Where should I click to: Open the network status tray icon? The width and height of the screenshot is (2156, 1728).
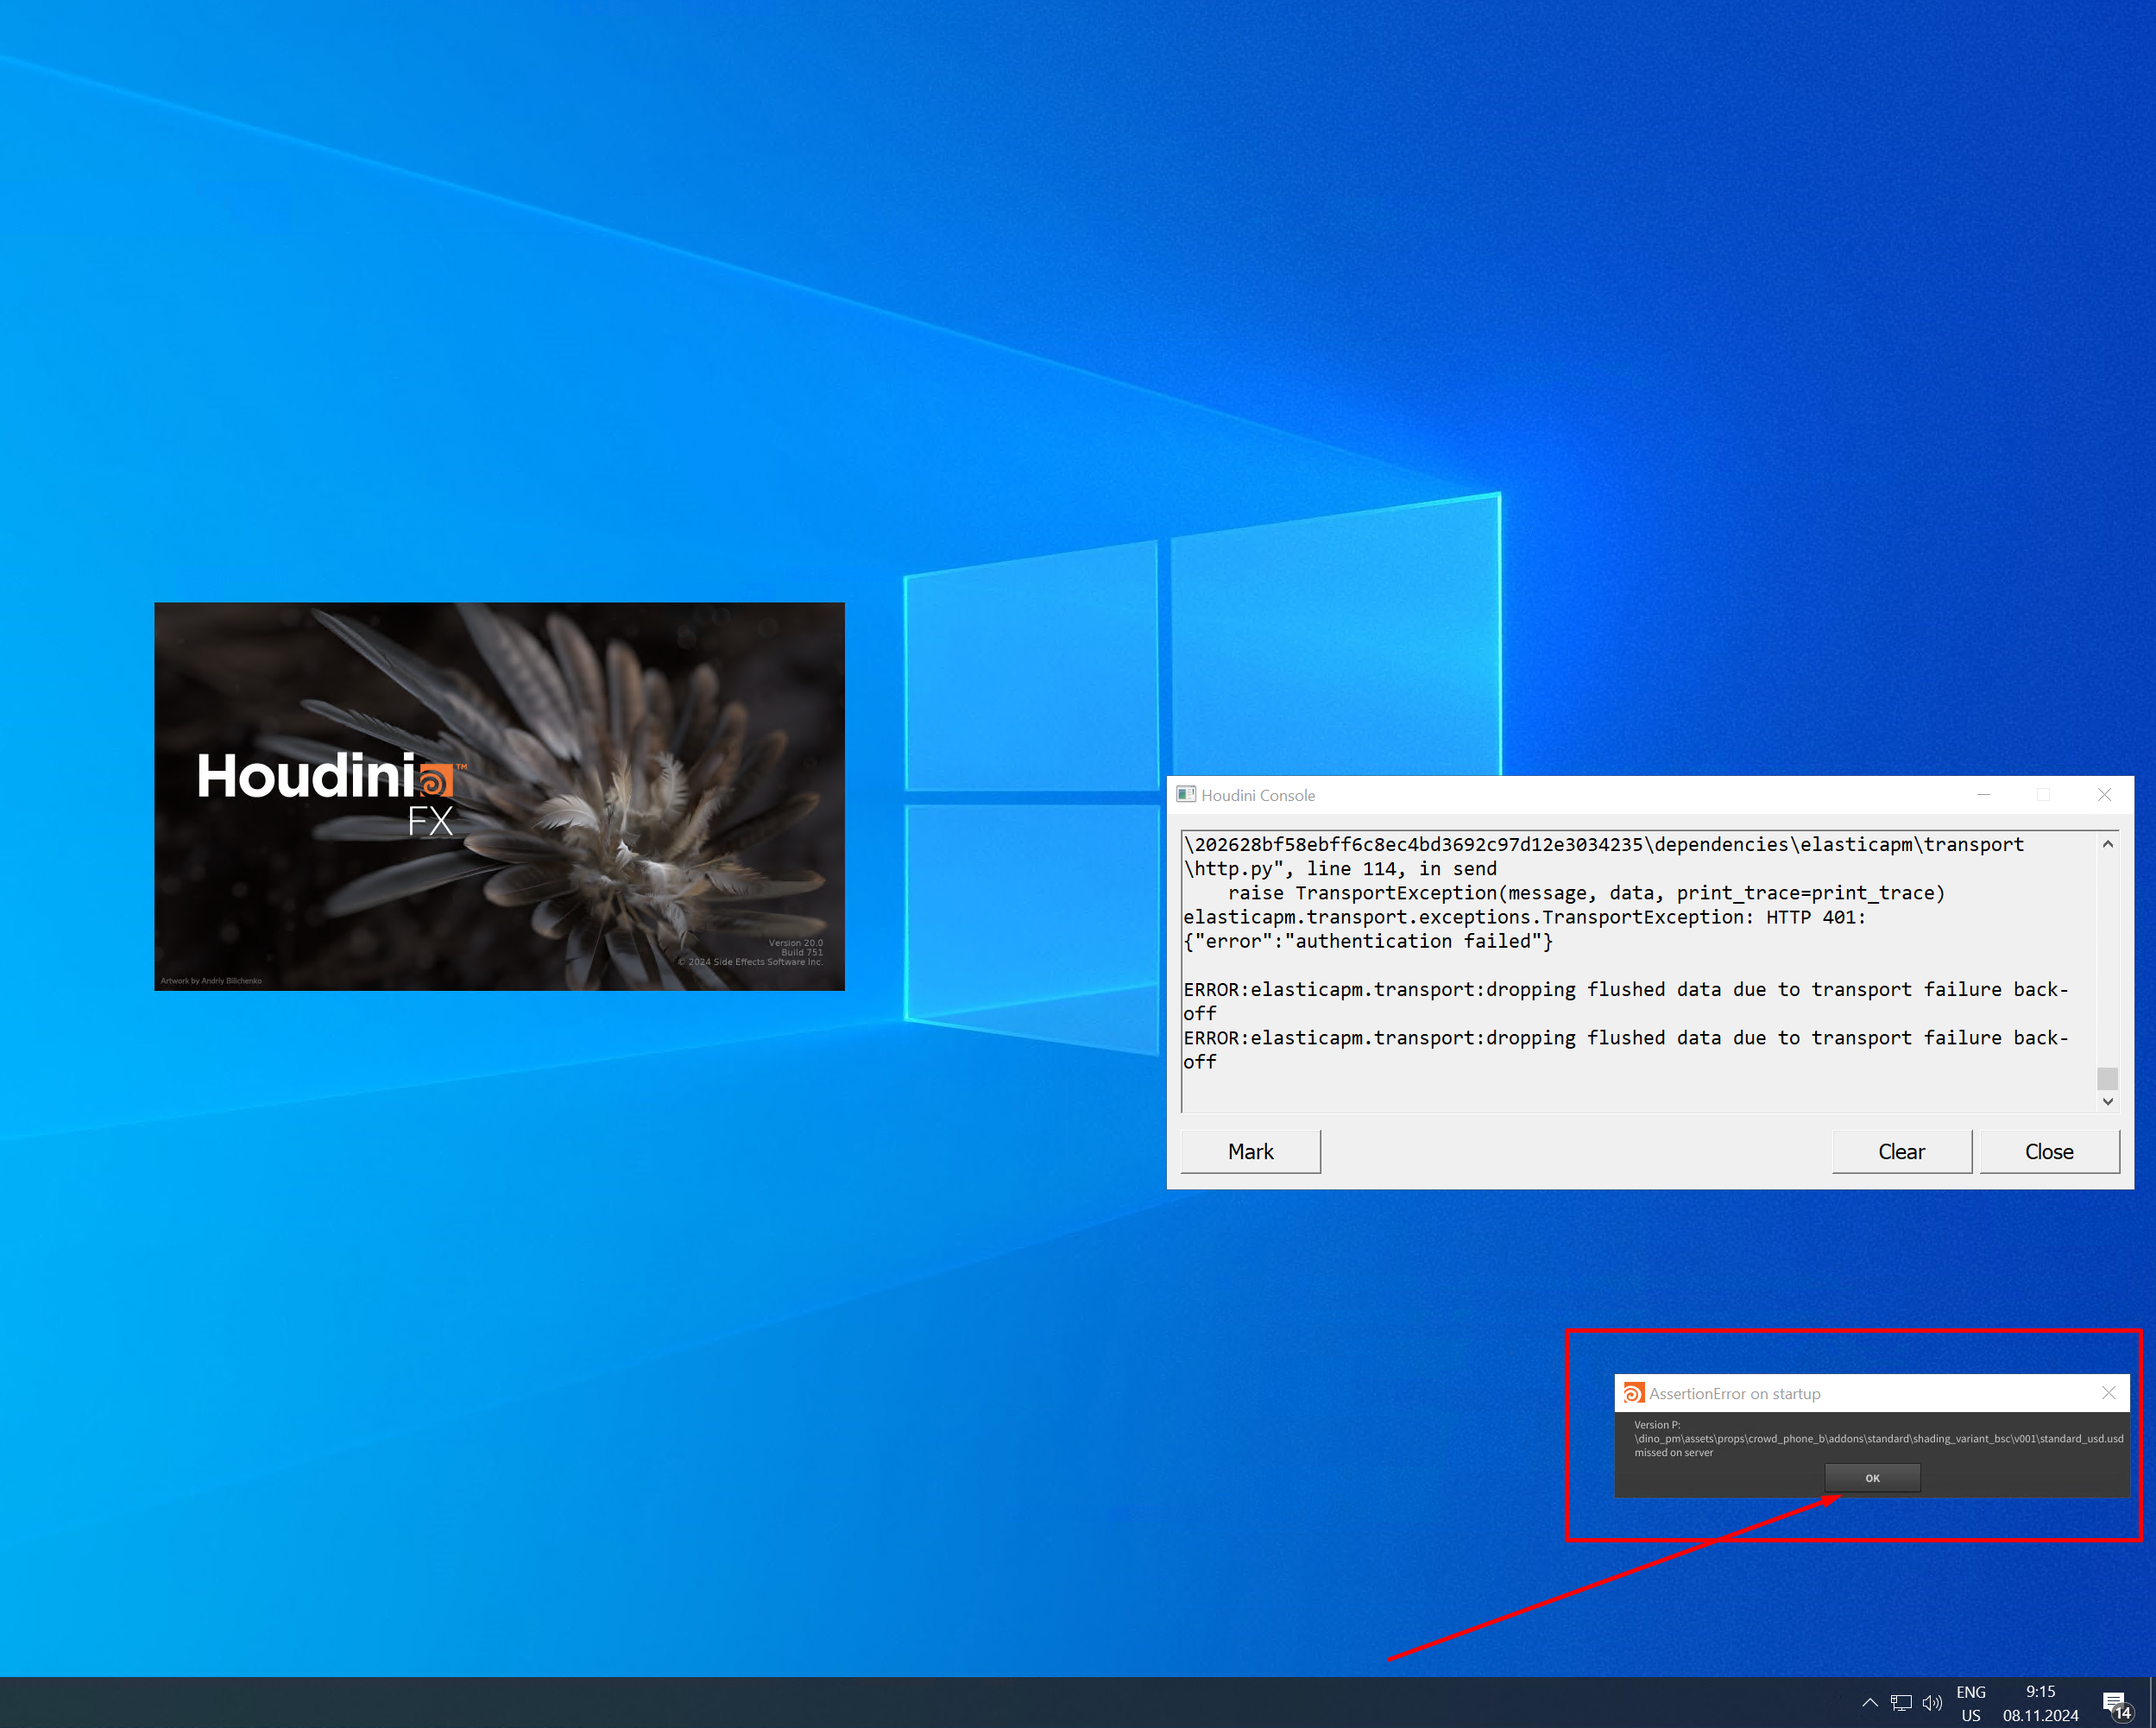click(x=1901, y=1702)
